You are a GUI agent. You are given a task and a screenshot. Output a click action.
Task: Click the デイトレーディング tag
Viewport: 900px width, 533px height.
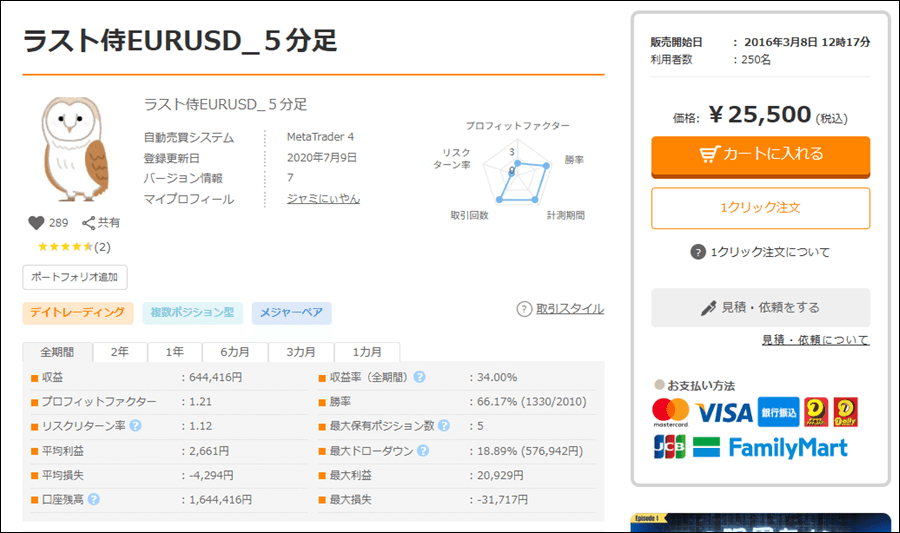tap(78, 313)
